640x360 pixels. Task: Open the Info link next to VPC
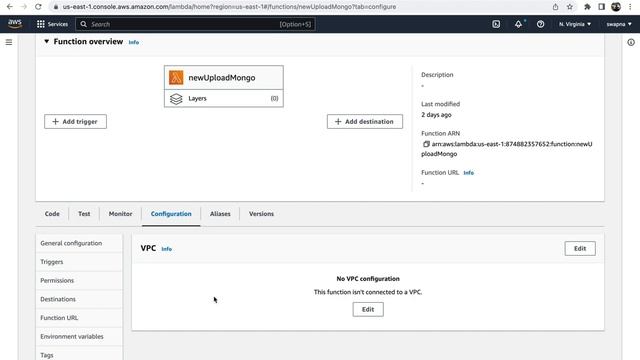click(x=167, y=249)
